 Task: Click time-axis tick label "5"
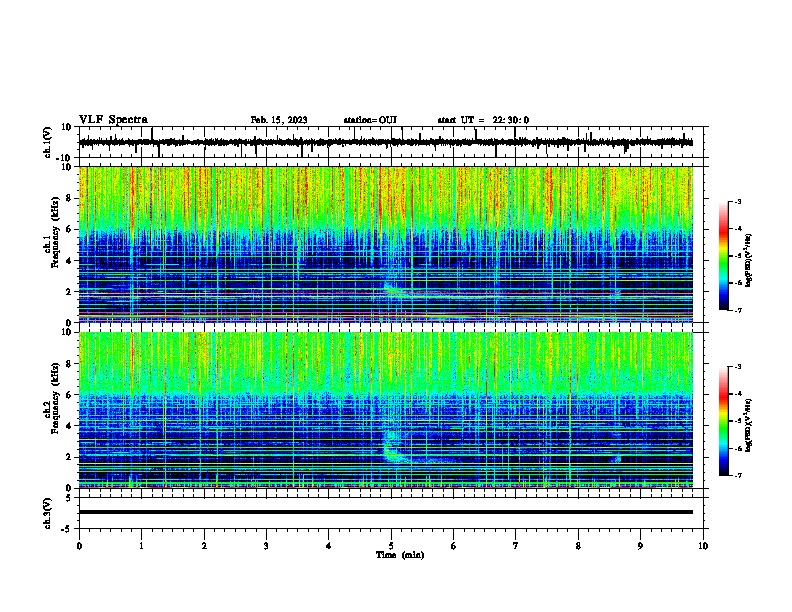[x=391, y=546]
